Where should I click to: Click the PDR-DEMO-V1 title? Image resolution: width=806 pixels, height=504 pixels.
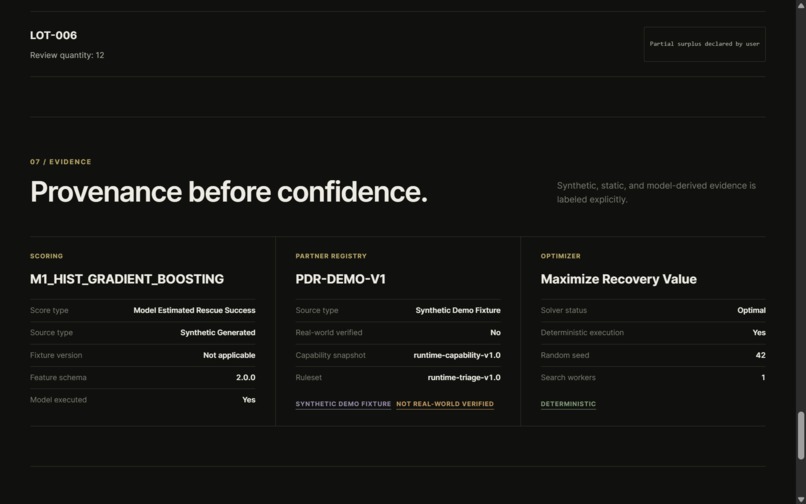(x=340, y=279)
